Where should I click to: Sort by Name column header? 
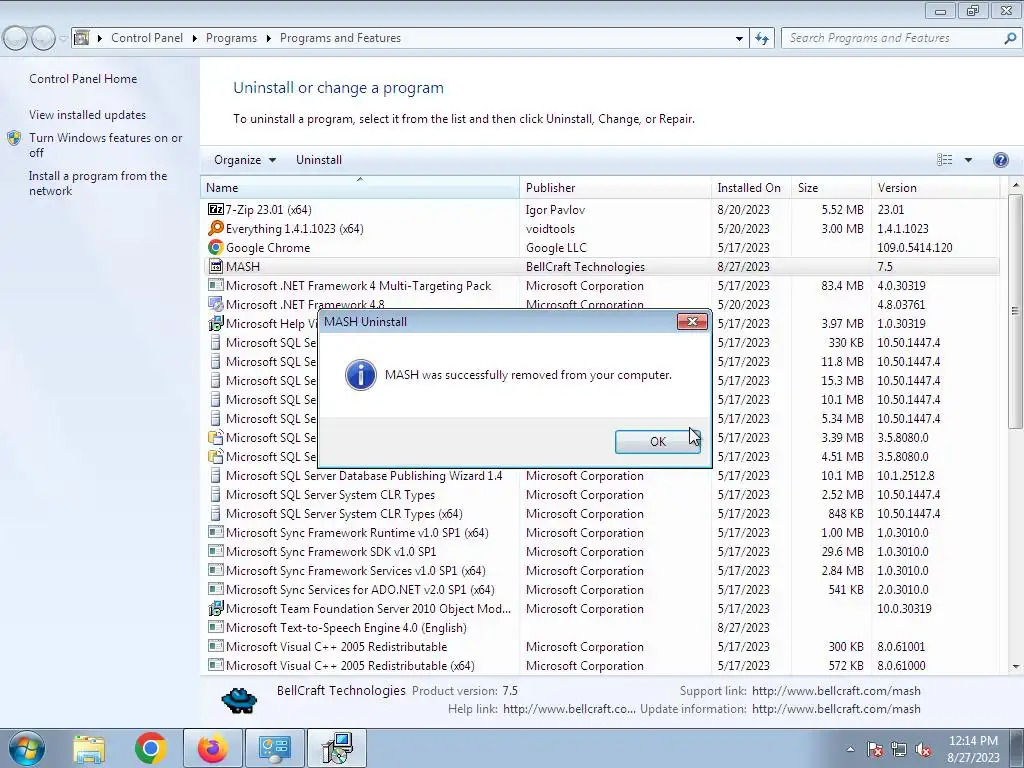(360, 187)
